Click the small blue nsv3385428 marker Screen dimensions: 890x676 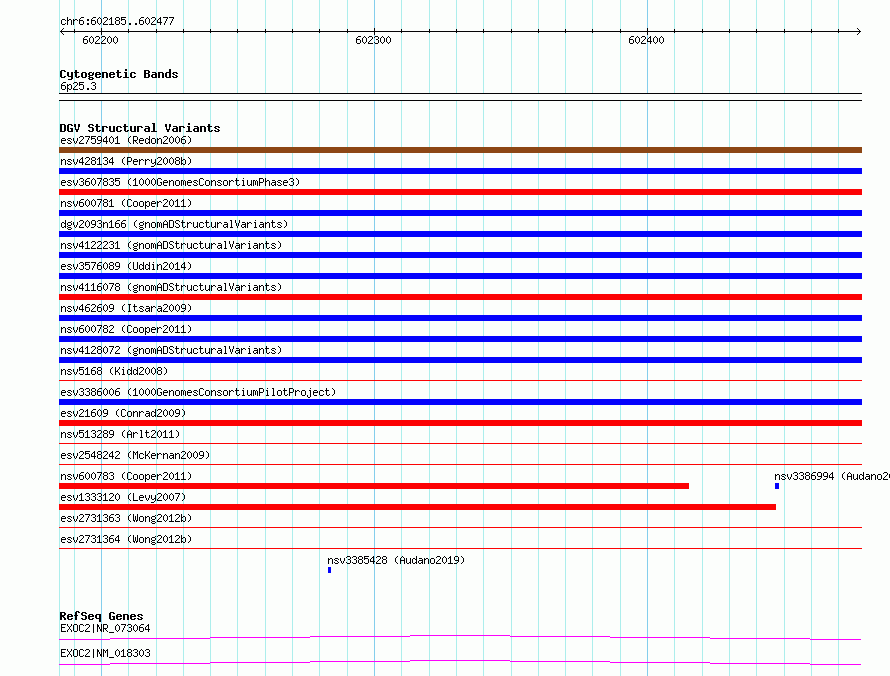(x=329, y=570)
